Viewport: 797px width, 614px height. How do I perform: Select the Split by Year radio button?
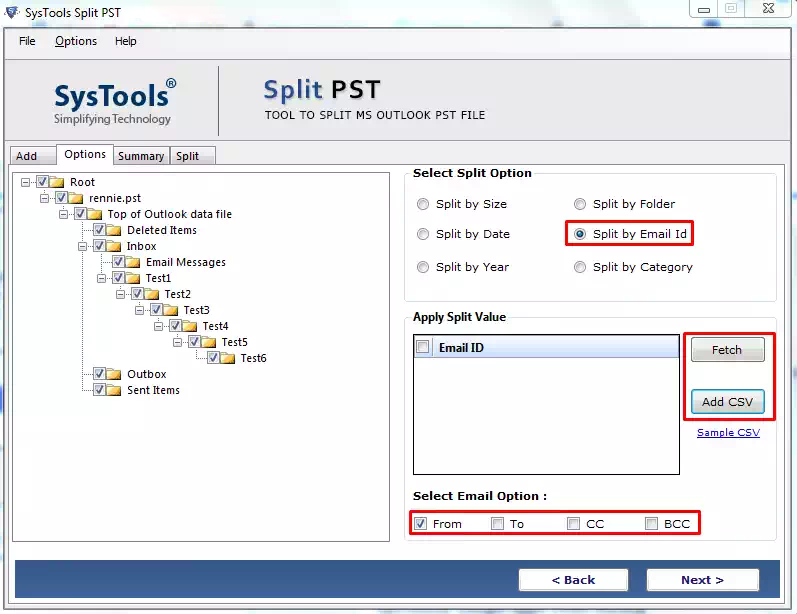[x=423, y=267]
